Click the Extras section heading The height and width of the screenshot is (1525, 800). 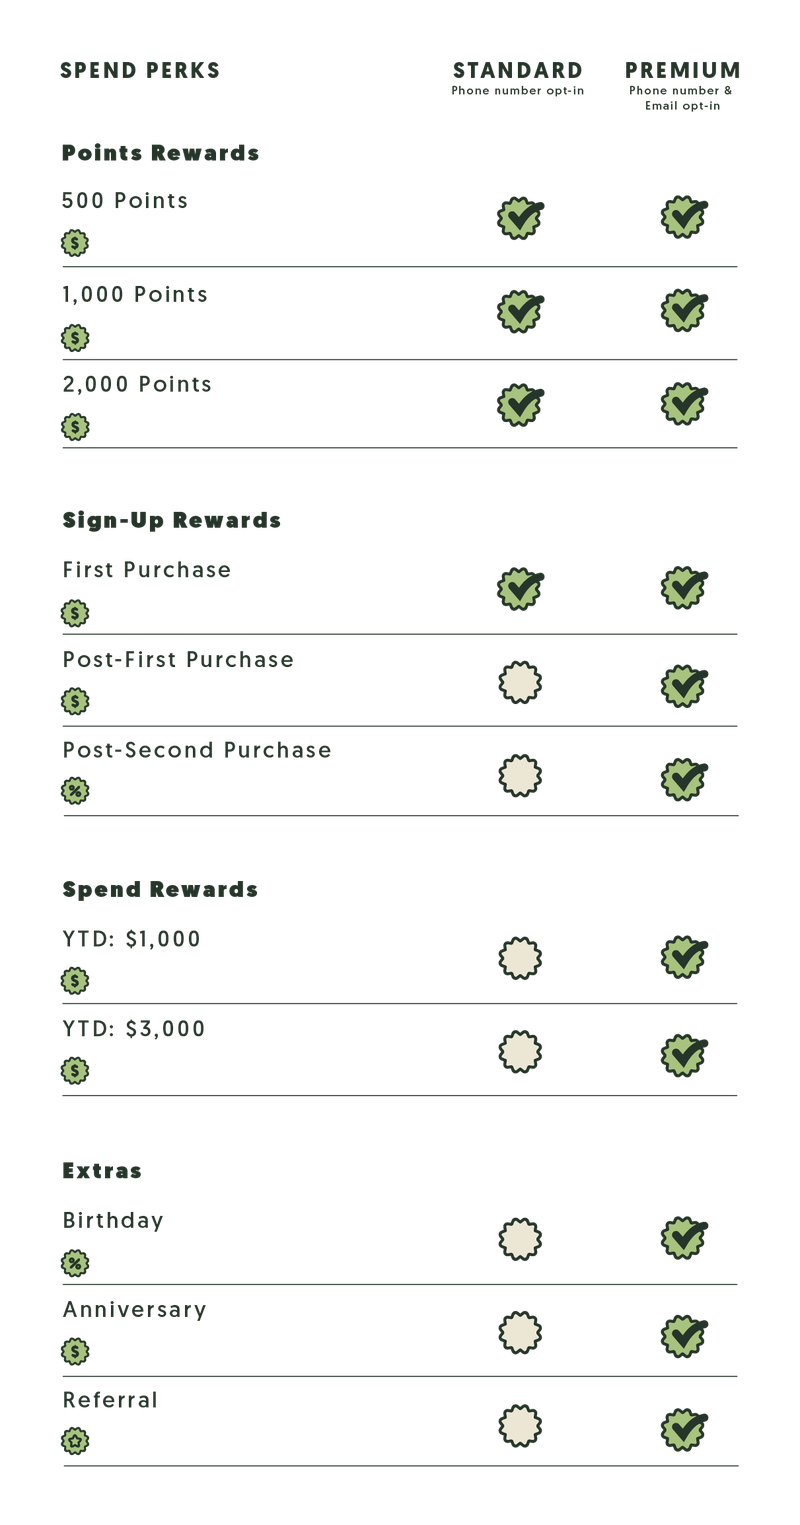[x=102, y=1171]
